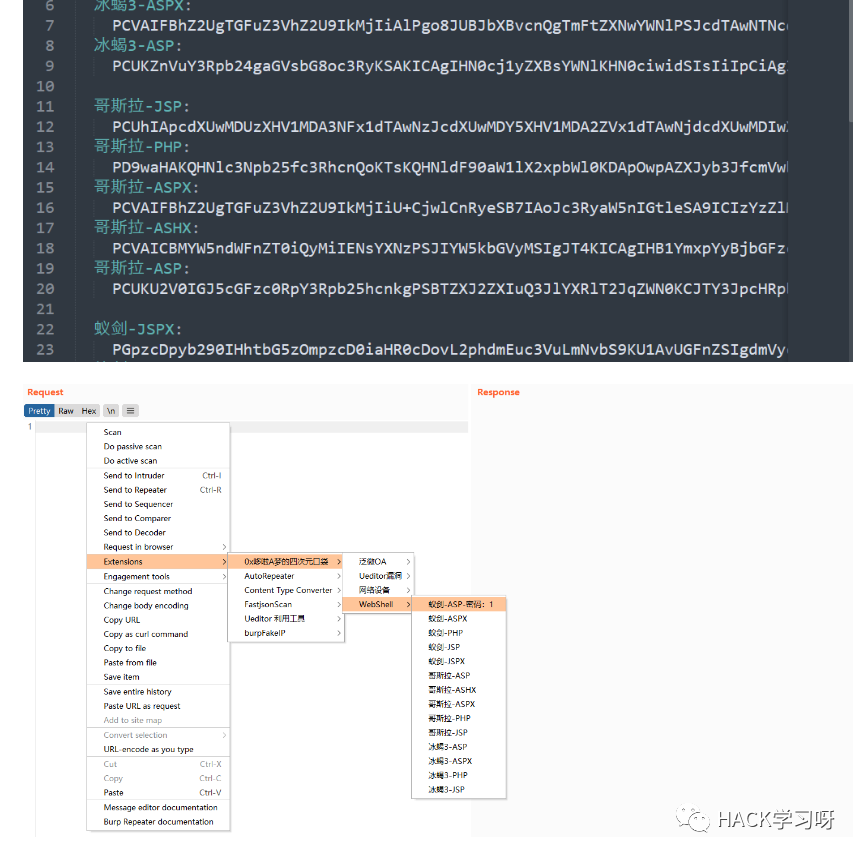Image resolution: width=862 pixels, height=857 pixels.
Task: Open AutoRepeater extension submenu
Action: pos(286,576)
